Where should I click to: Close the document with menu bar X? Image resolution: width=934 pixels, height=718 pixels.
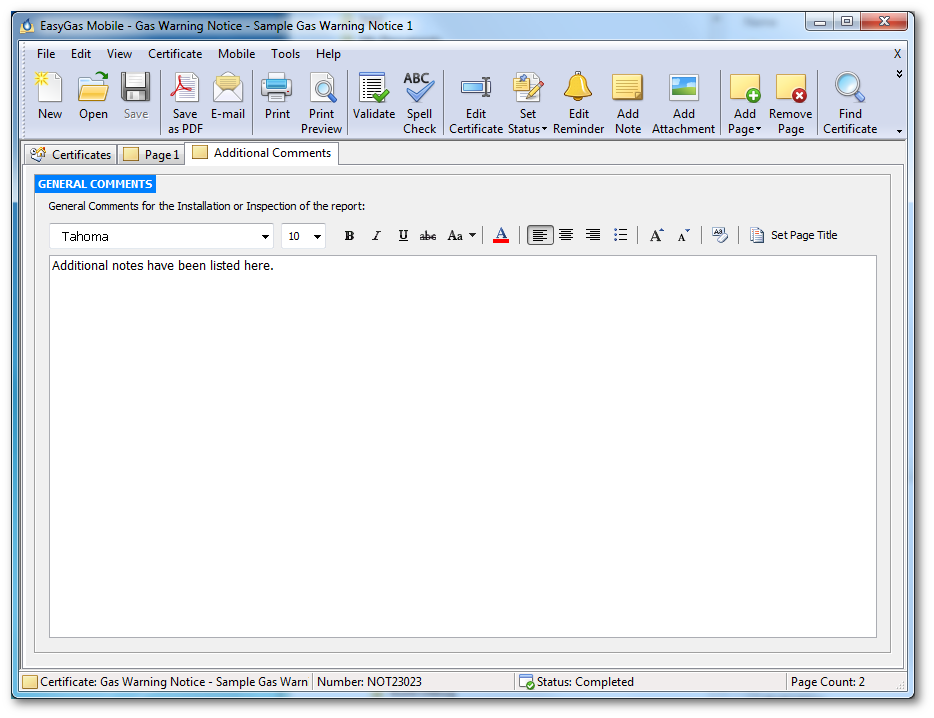pos(897,54)
